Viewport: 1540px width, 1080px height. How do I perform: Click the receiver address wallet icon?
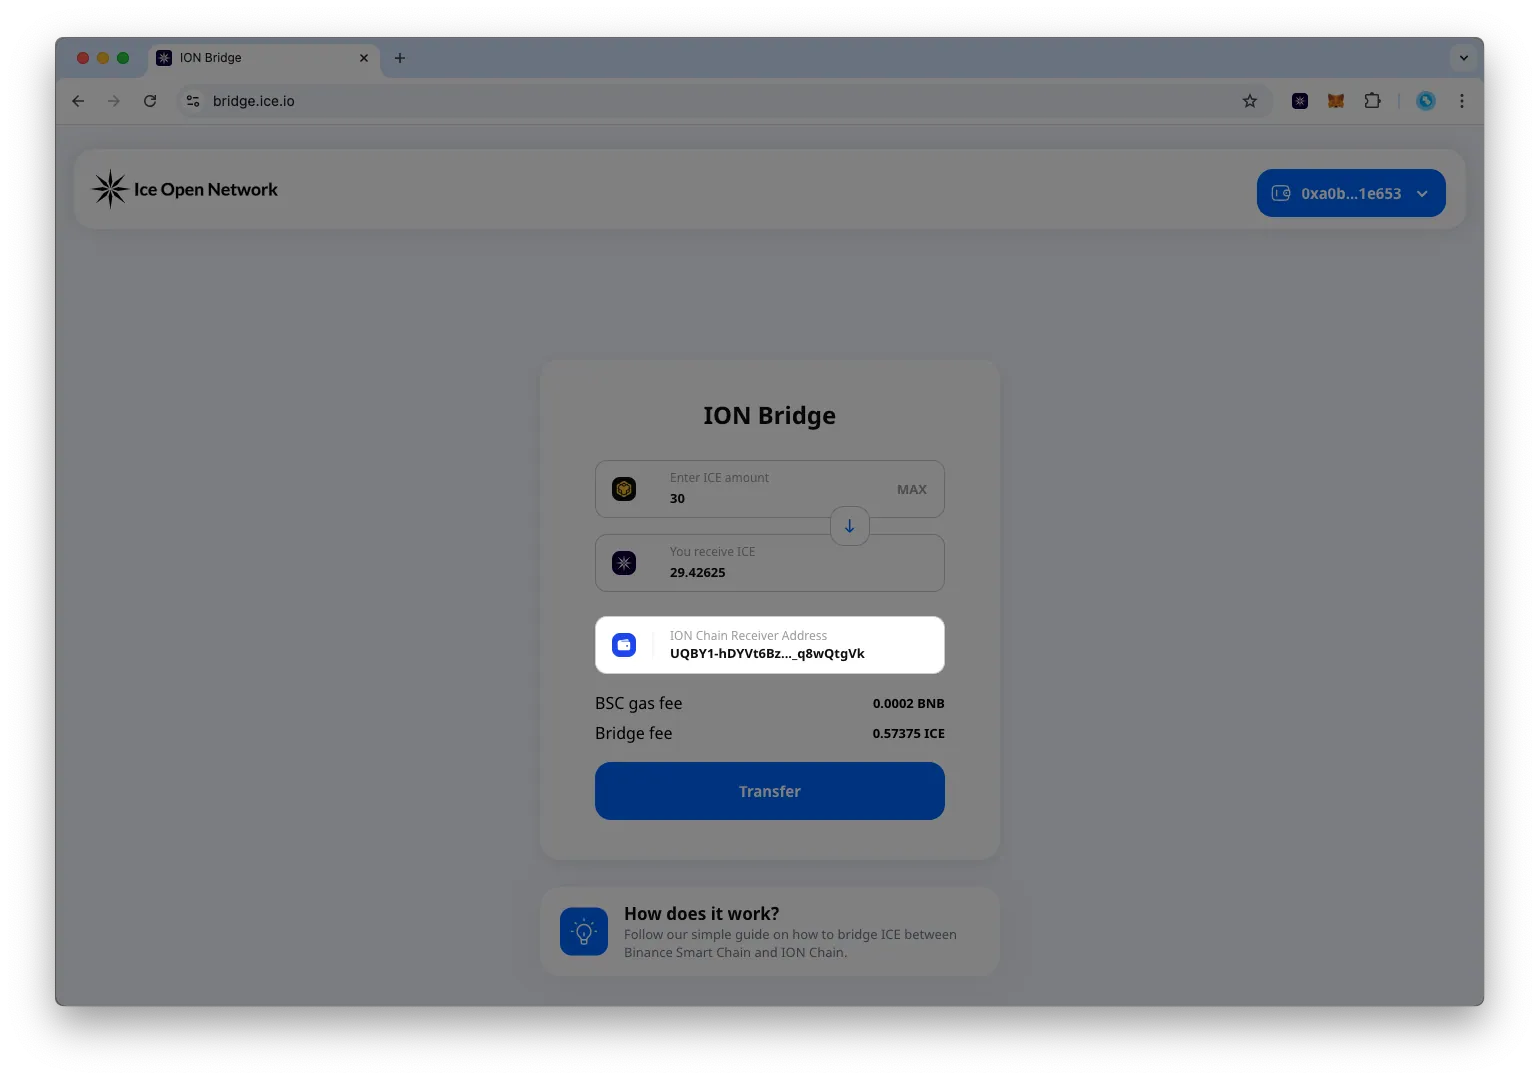click(624, 645)
